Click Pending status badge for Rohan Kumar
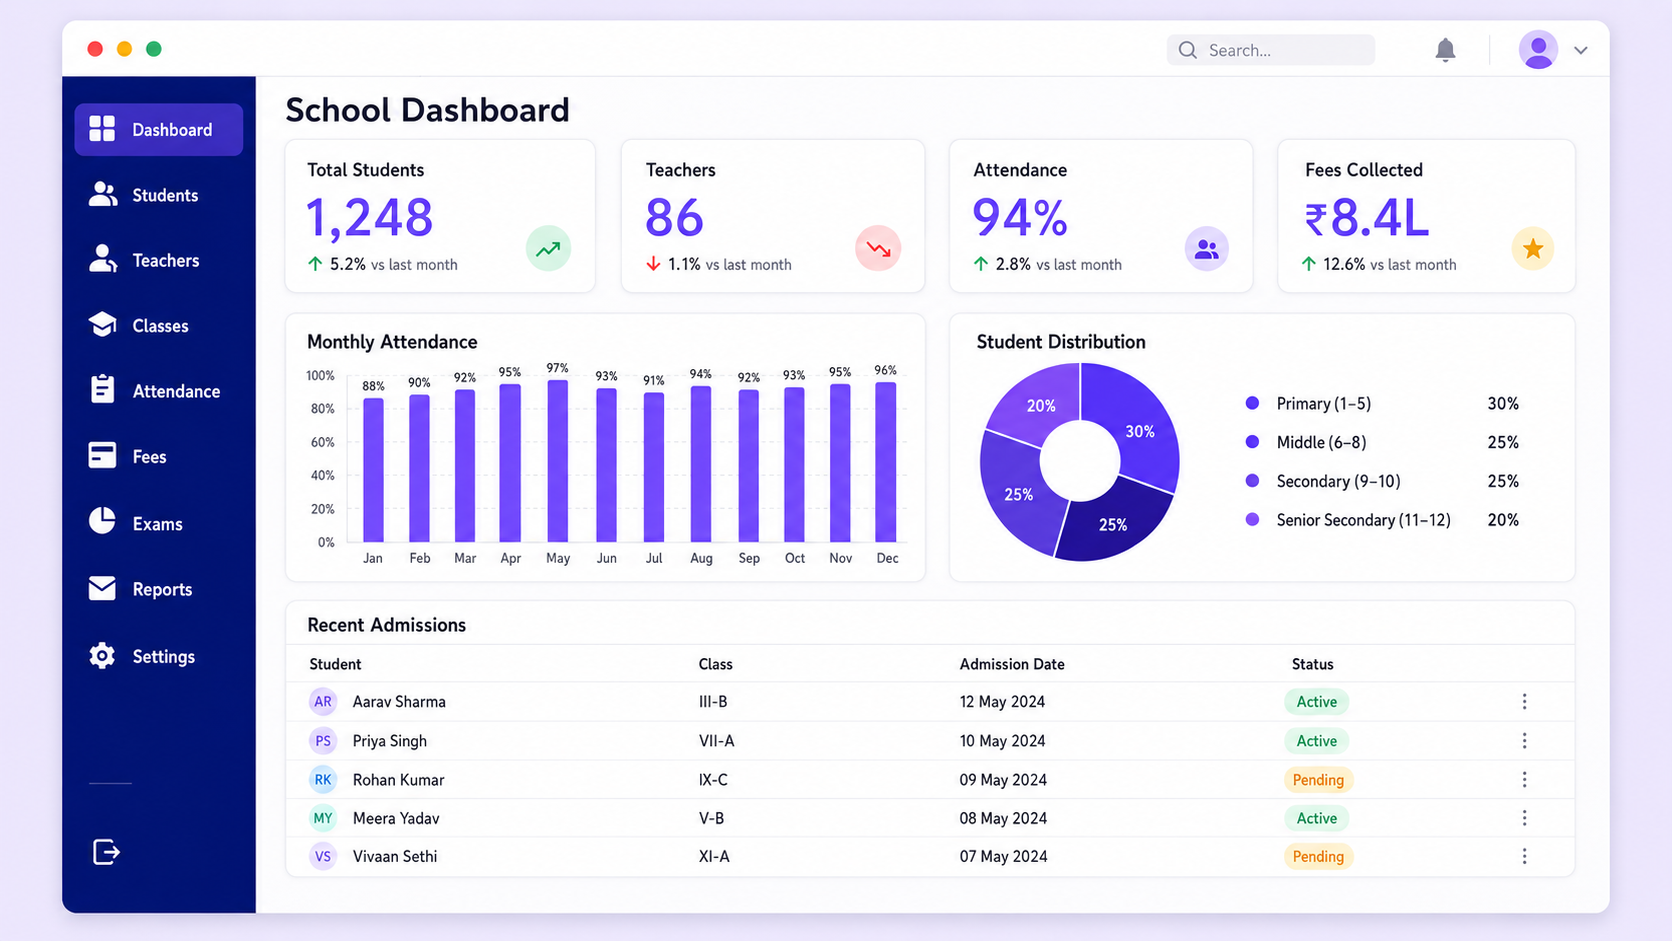The height and width of the screenshot is (941, 1672). click(x=1318, y=780)
